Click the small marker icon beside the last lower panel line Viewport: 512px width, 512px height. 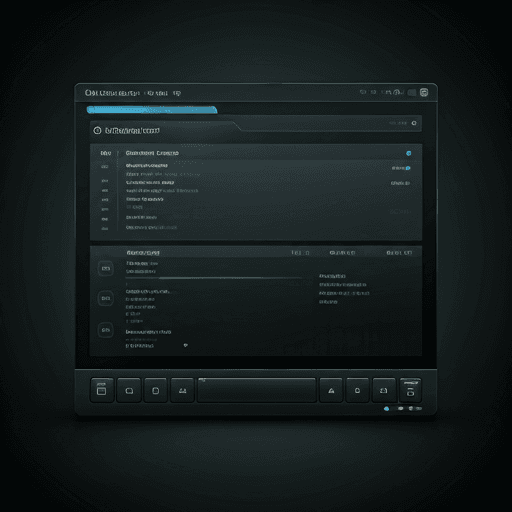pos(186,345)
